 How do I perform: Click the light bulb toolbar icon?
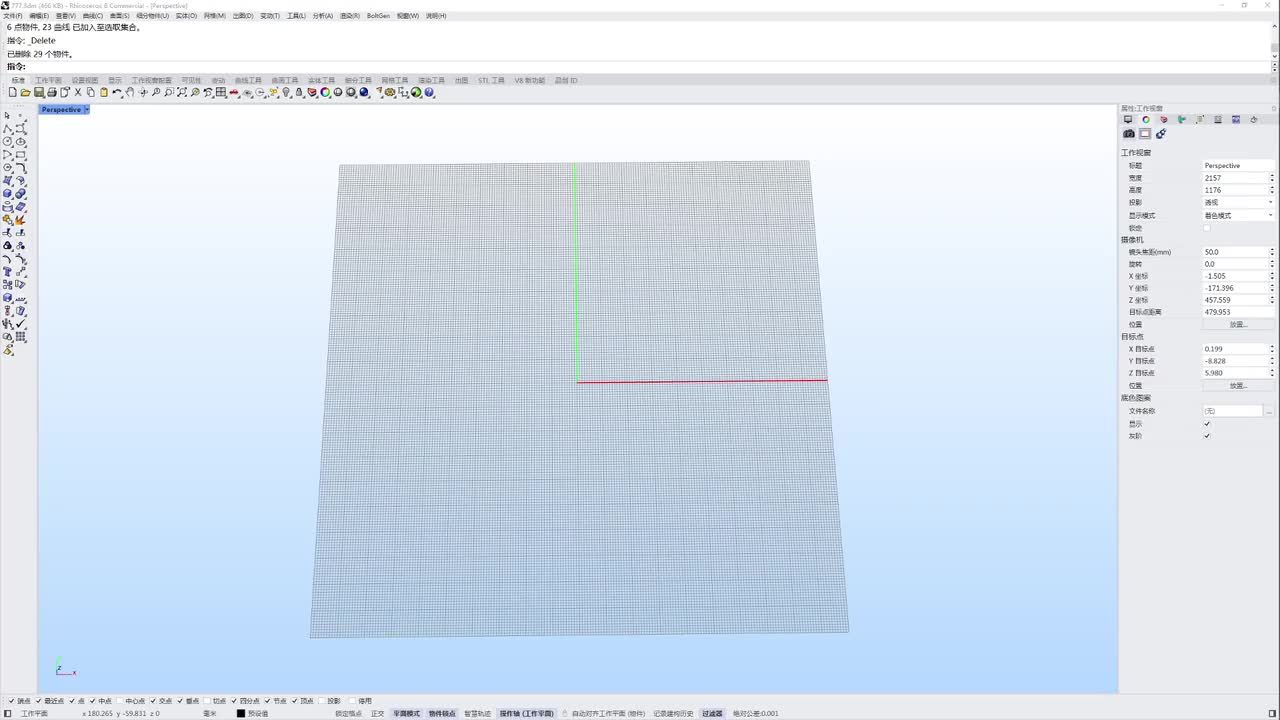286,92
